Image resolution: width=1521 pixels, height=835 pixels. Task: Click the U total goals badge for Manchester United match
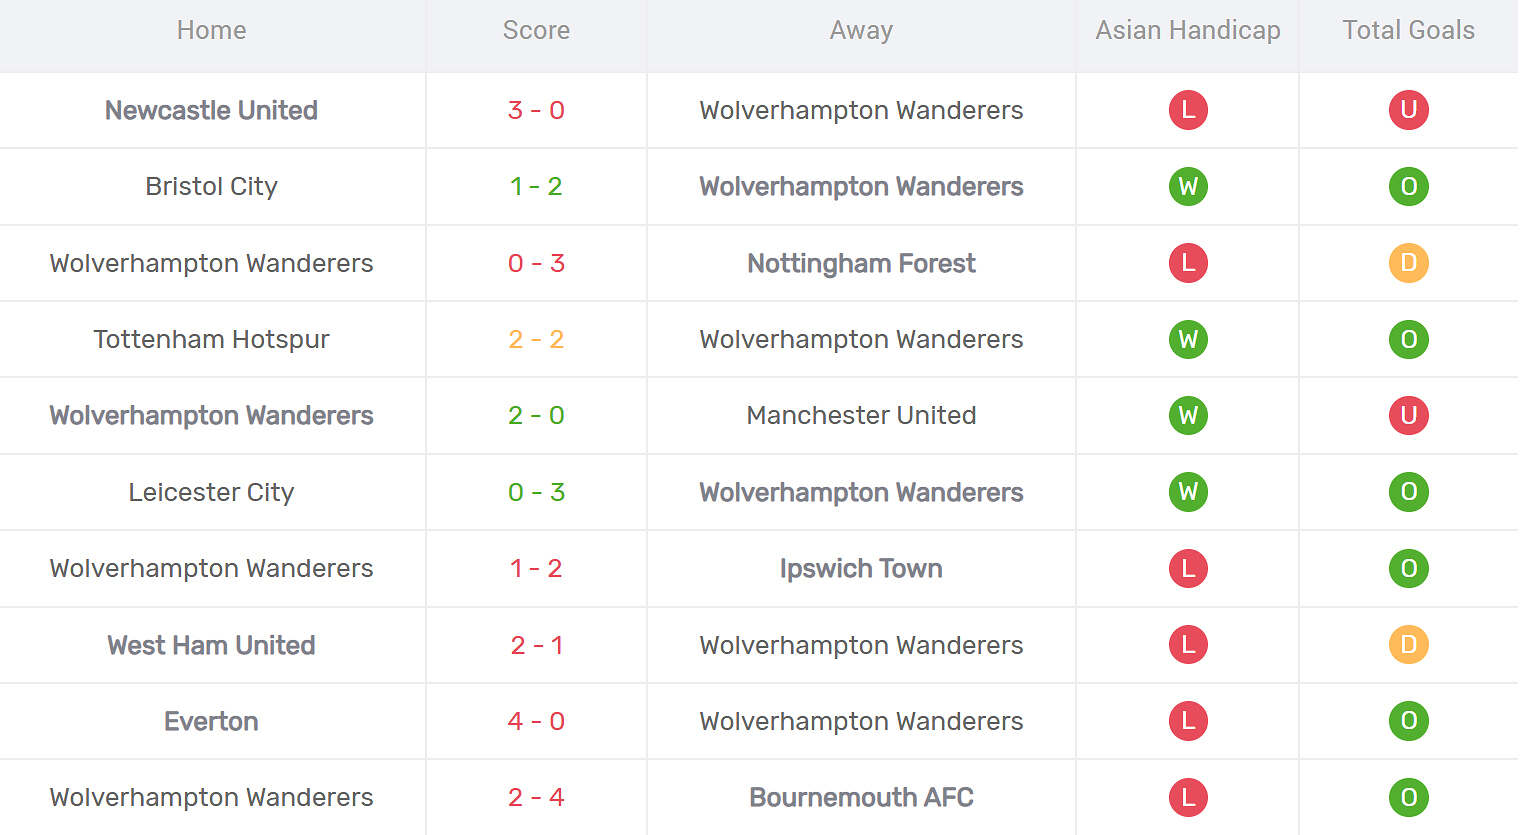[x=1408, y=415]
